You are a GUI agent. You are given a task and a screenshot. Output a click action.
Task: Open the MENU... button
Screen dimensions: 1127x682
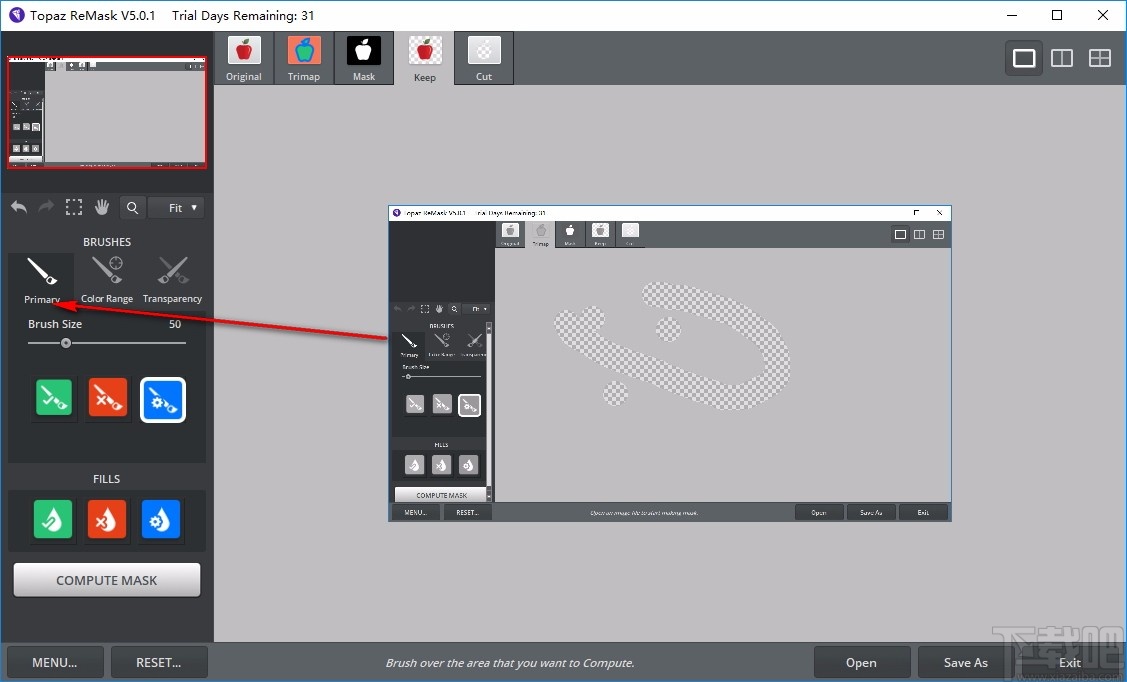[x=55, y=662]
